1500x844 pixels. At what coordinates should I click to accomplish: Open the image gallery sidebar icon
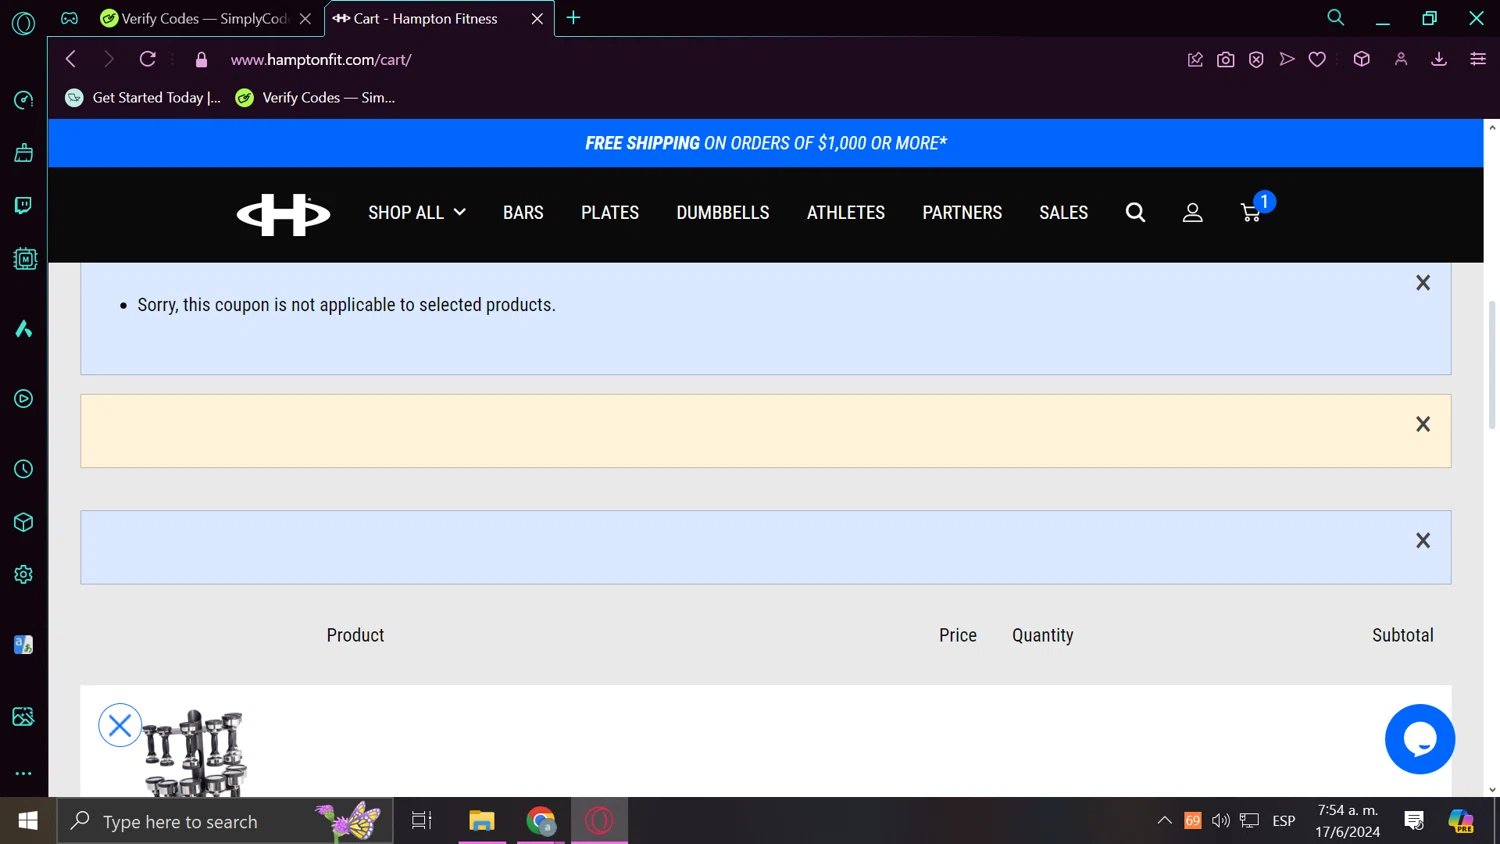pyautogui.click(x=23, y=717)
